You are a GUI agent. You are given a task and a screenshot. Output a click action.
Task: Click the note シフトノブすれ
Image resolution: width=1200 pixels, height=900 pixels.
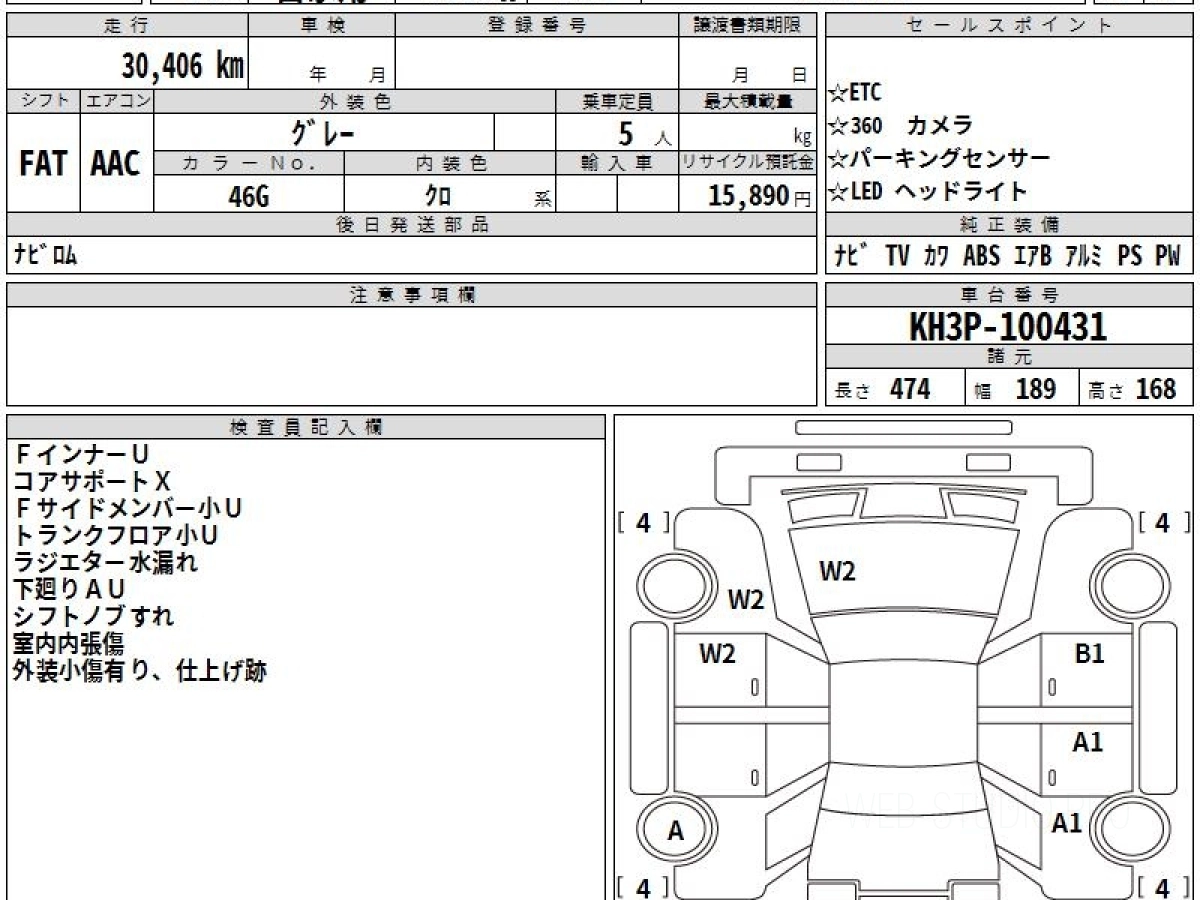(x=93, y=616)
